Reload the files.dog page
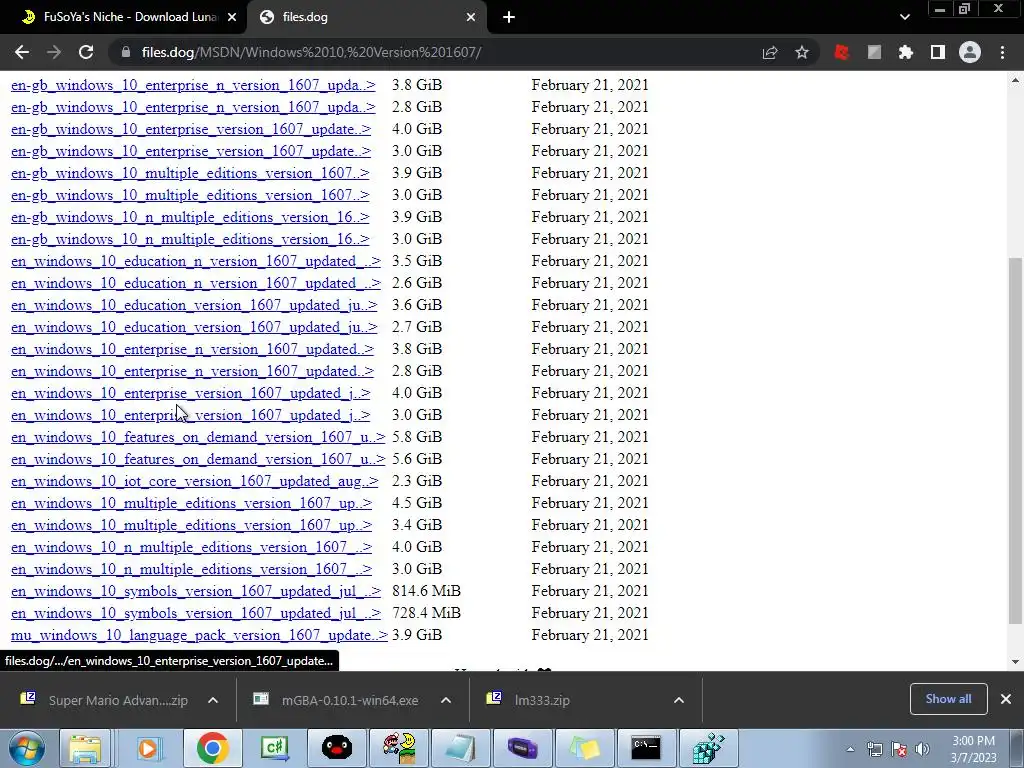Screen dimensions: 1024x768 coord(86,52)
